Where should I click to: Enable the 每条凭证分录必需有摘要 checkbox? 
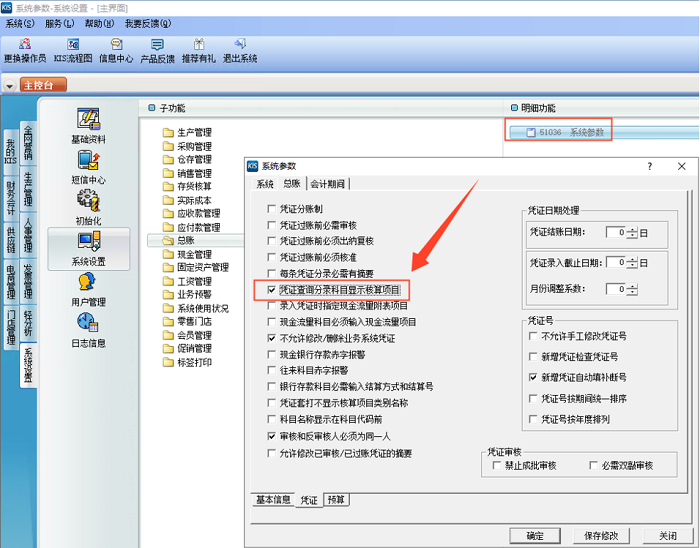(x=271, y=273)
